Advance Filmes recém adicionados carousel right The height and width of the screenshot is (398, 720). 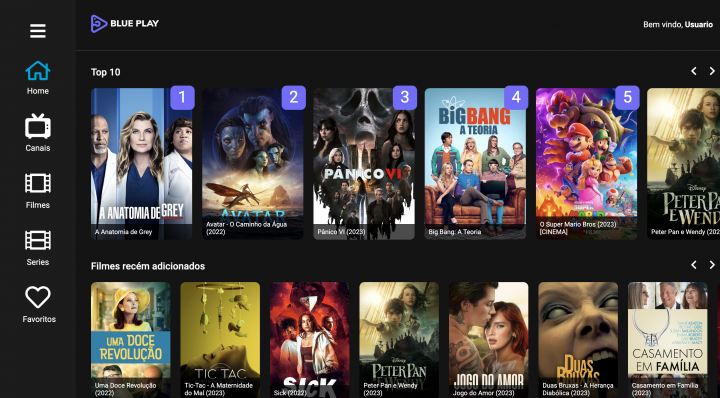[x=712, y=265]
